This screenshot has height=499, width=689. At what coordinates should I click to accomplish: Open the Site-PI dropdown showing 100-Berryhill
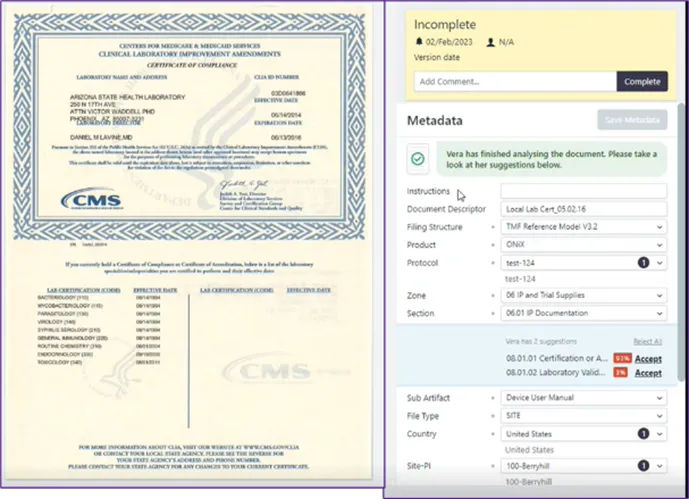(584, 466)
